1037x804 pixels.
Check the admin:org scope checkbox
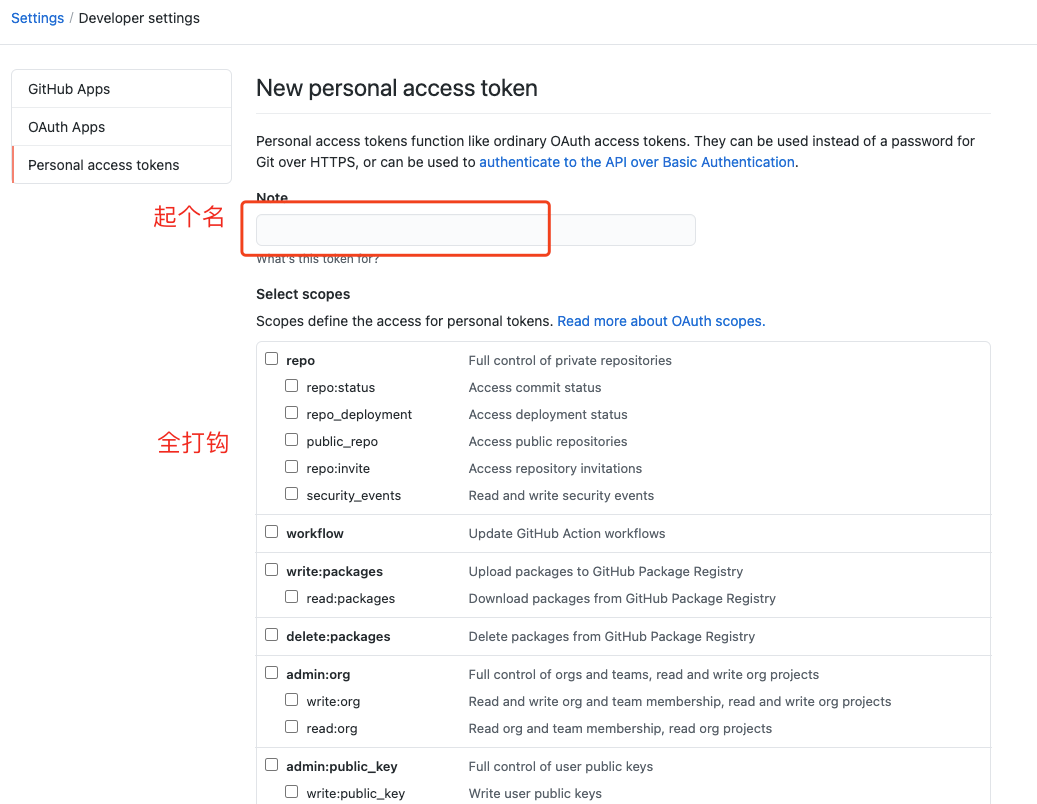[x=272, y=673]
